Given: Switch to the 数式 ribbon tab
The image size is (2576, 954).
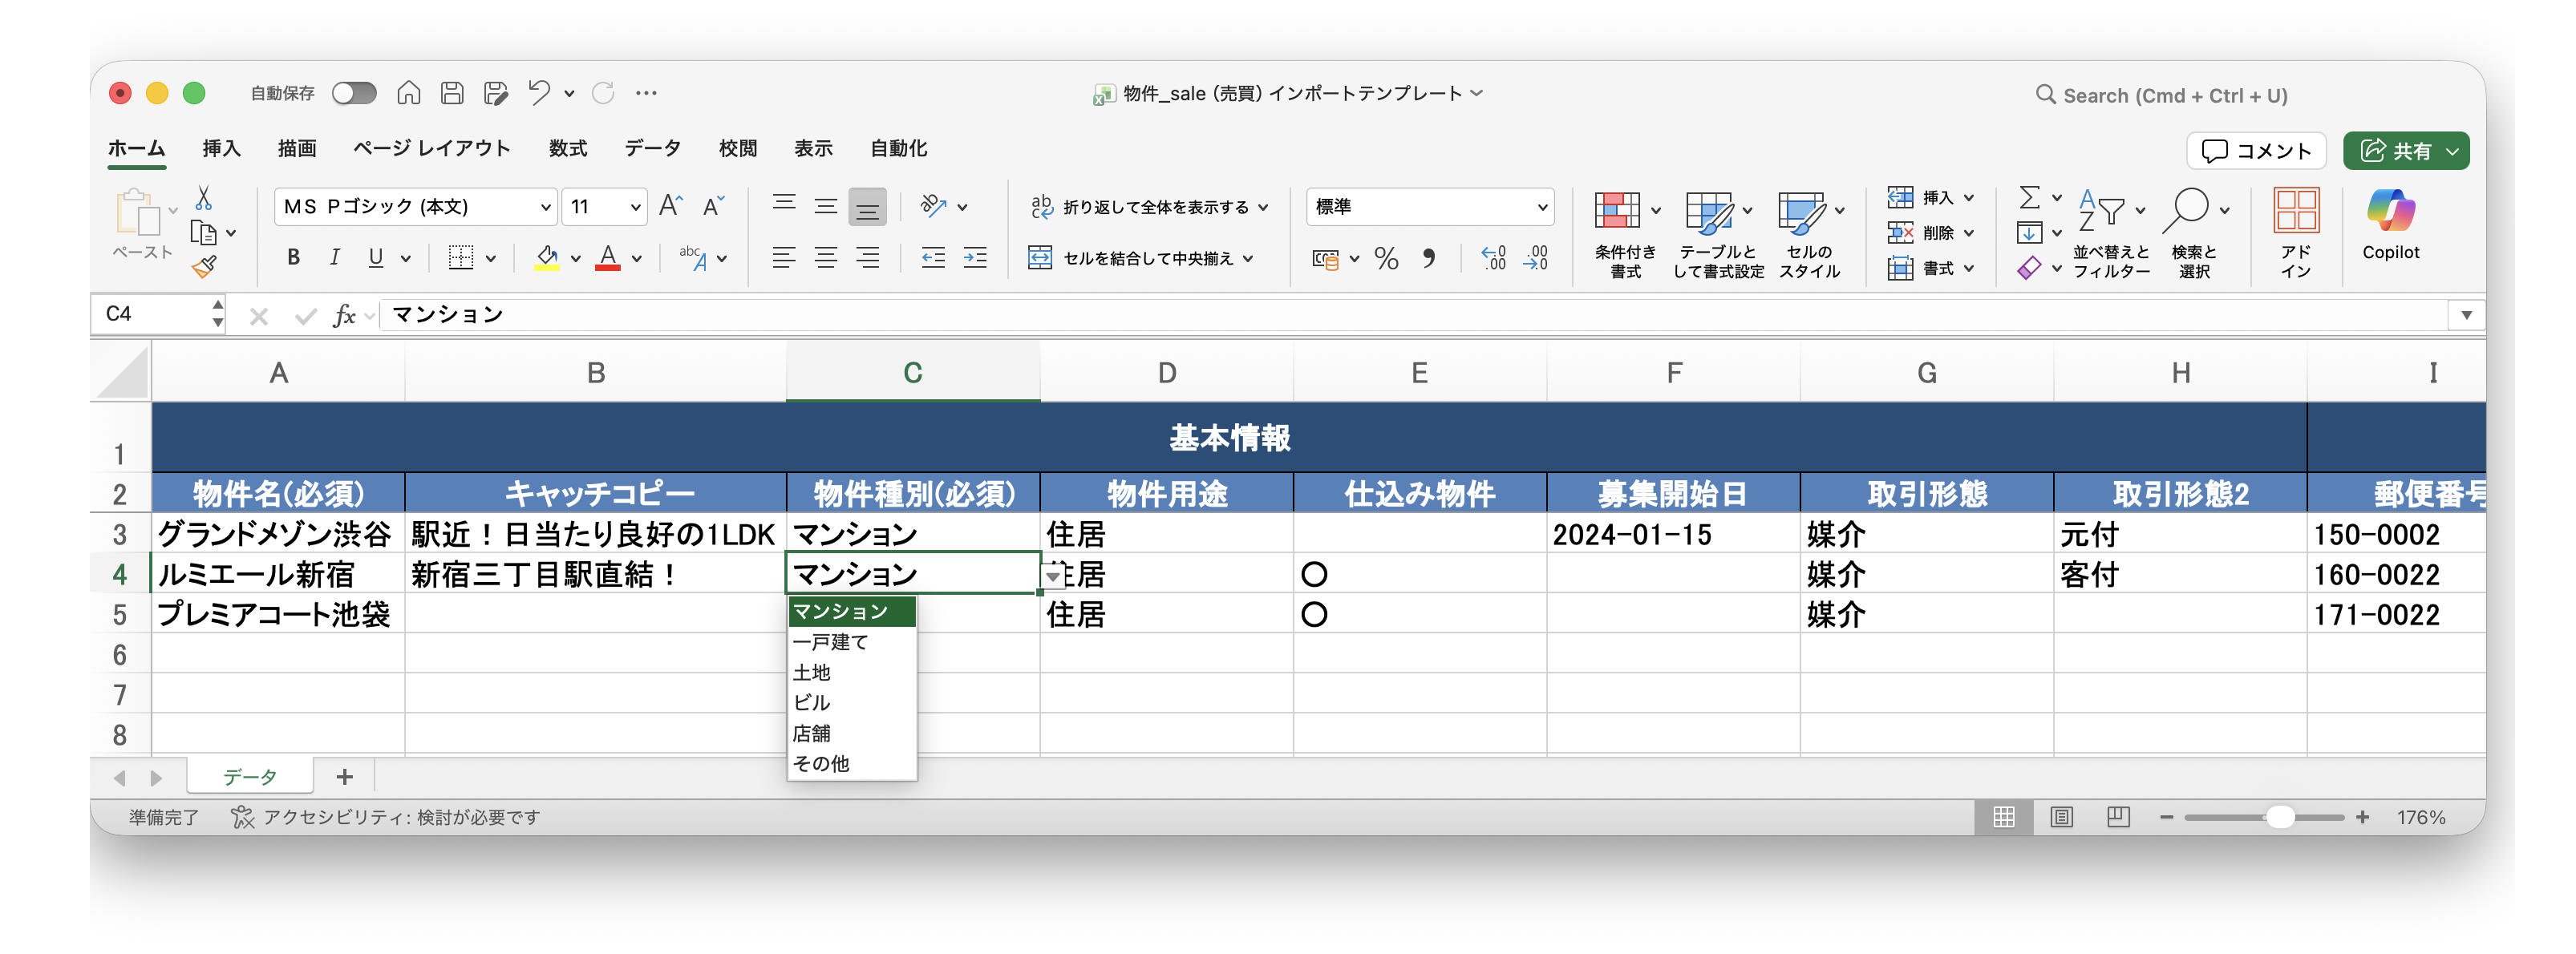Looking at the screenshot, I should point(566,148).
